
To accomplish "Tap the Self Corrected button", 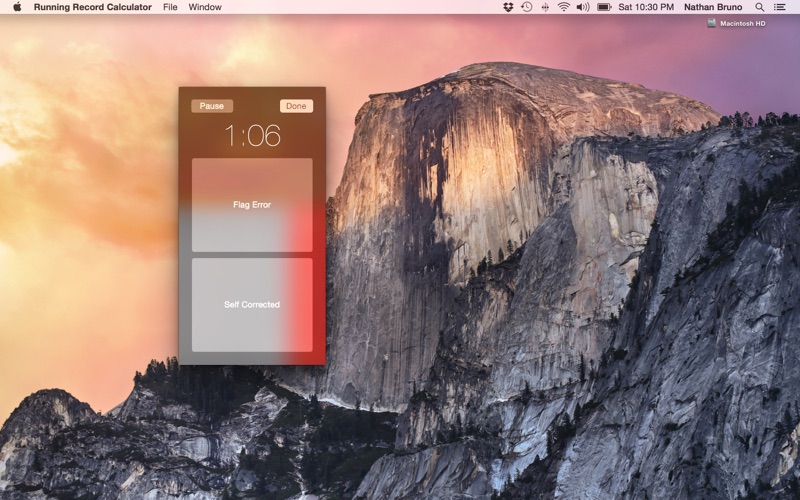I will click(x=252, y=305).
